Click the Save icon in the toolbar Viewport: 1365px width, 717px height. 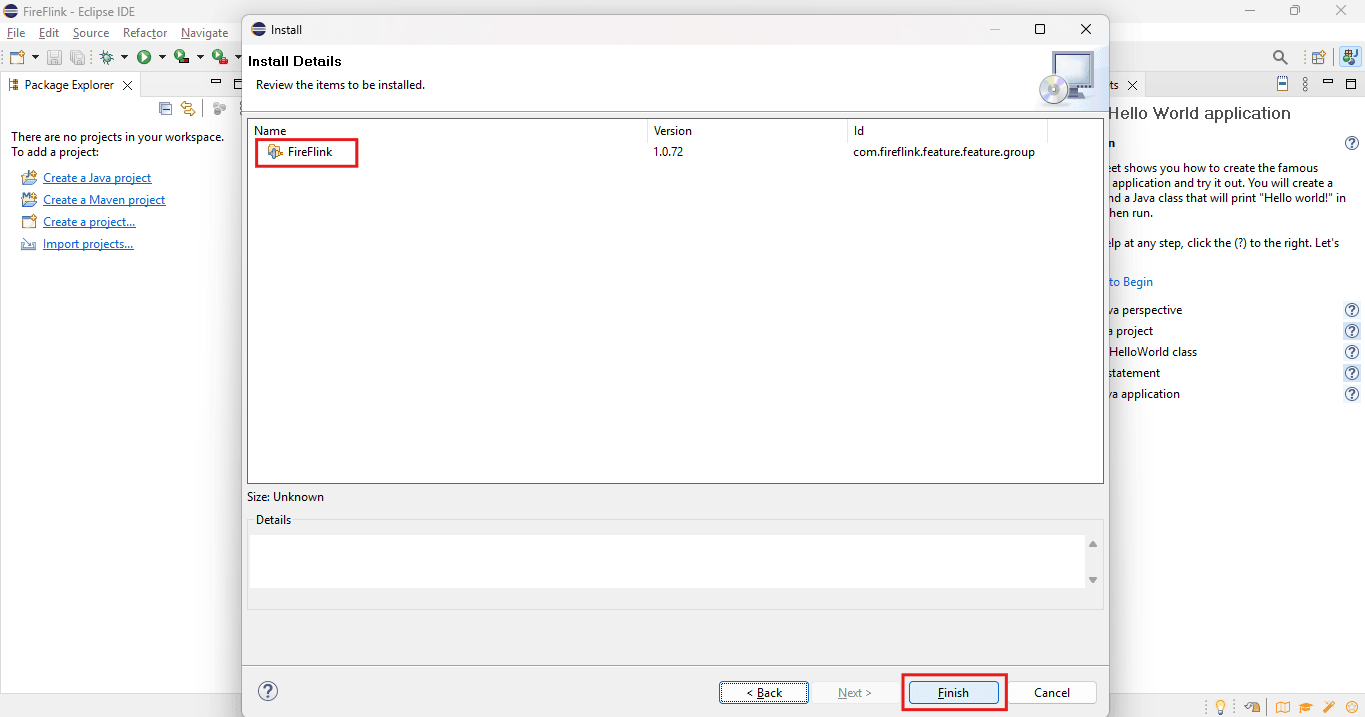point(55,58)
